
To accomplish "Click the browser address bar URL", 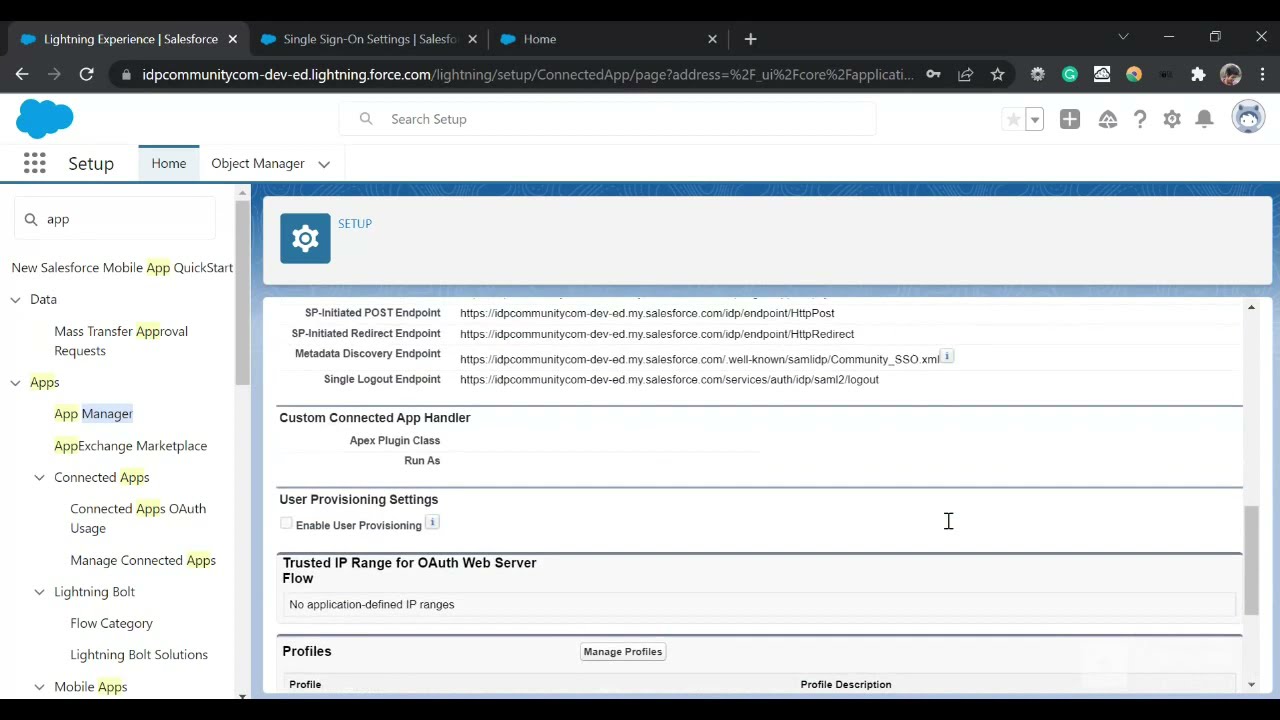I will pos(528,74).
